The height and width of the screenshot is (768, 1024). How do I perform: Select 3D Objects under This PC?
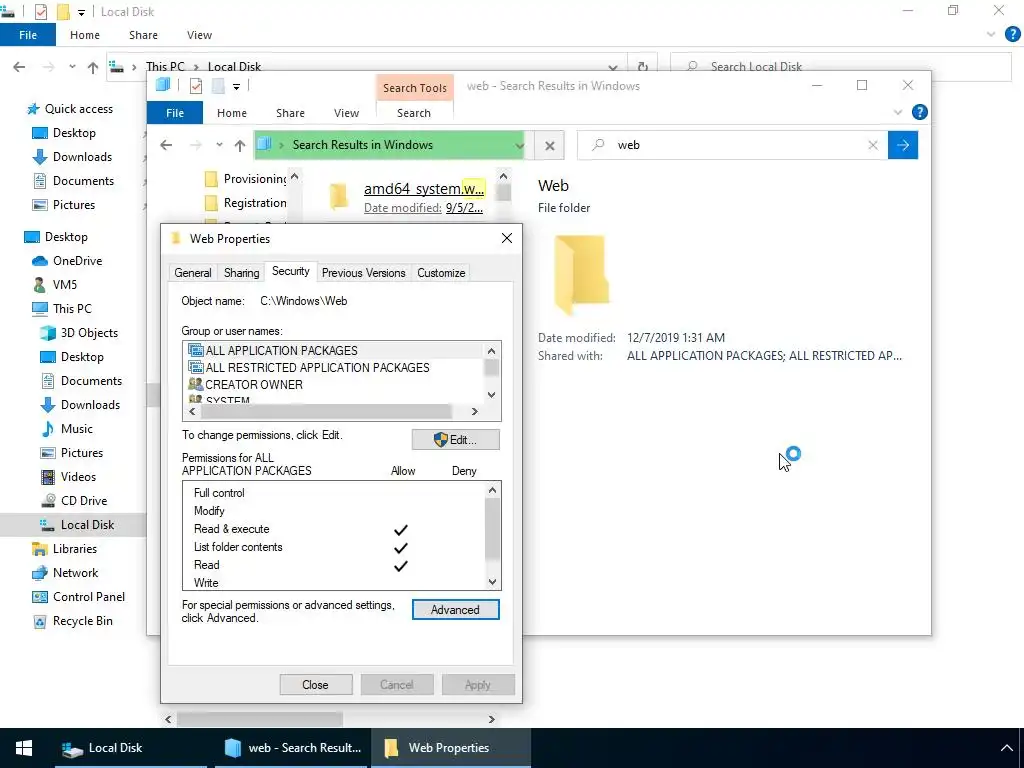click(79, 332)
